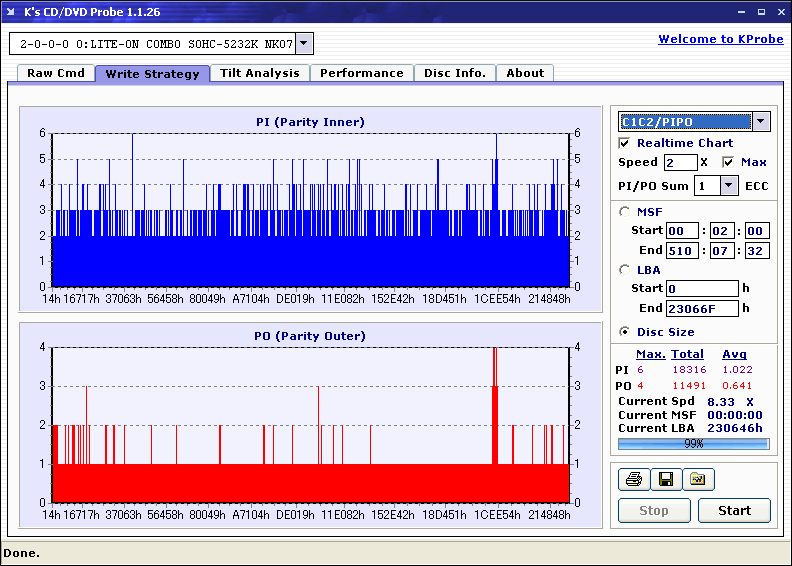
Task: Click the K's Probe title bar icon
Action: [x=11, y=12]
